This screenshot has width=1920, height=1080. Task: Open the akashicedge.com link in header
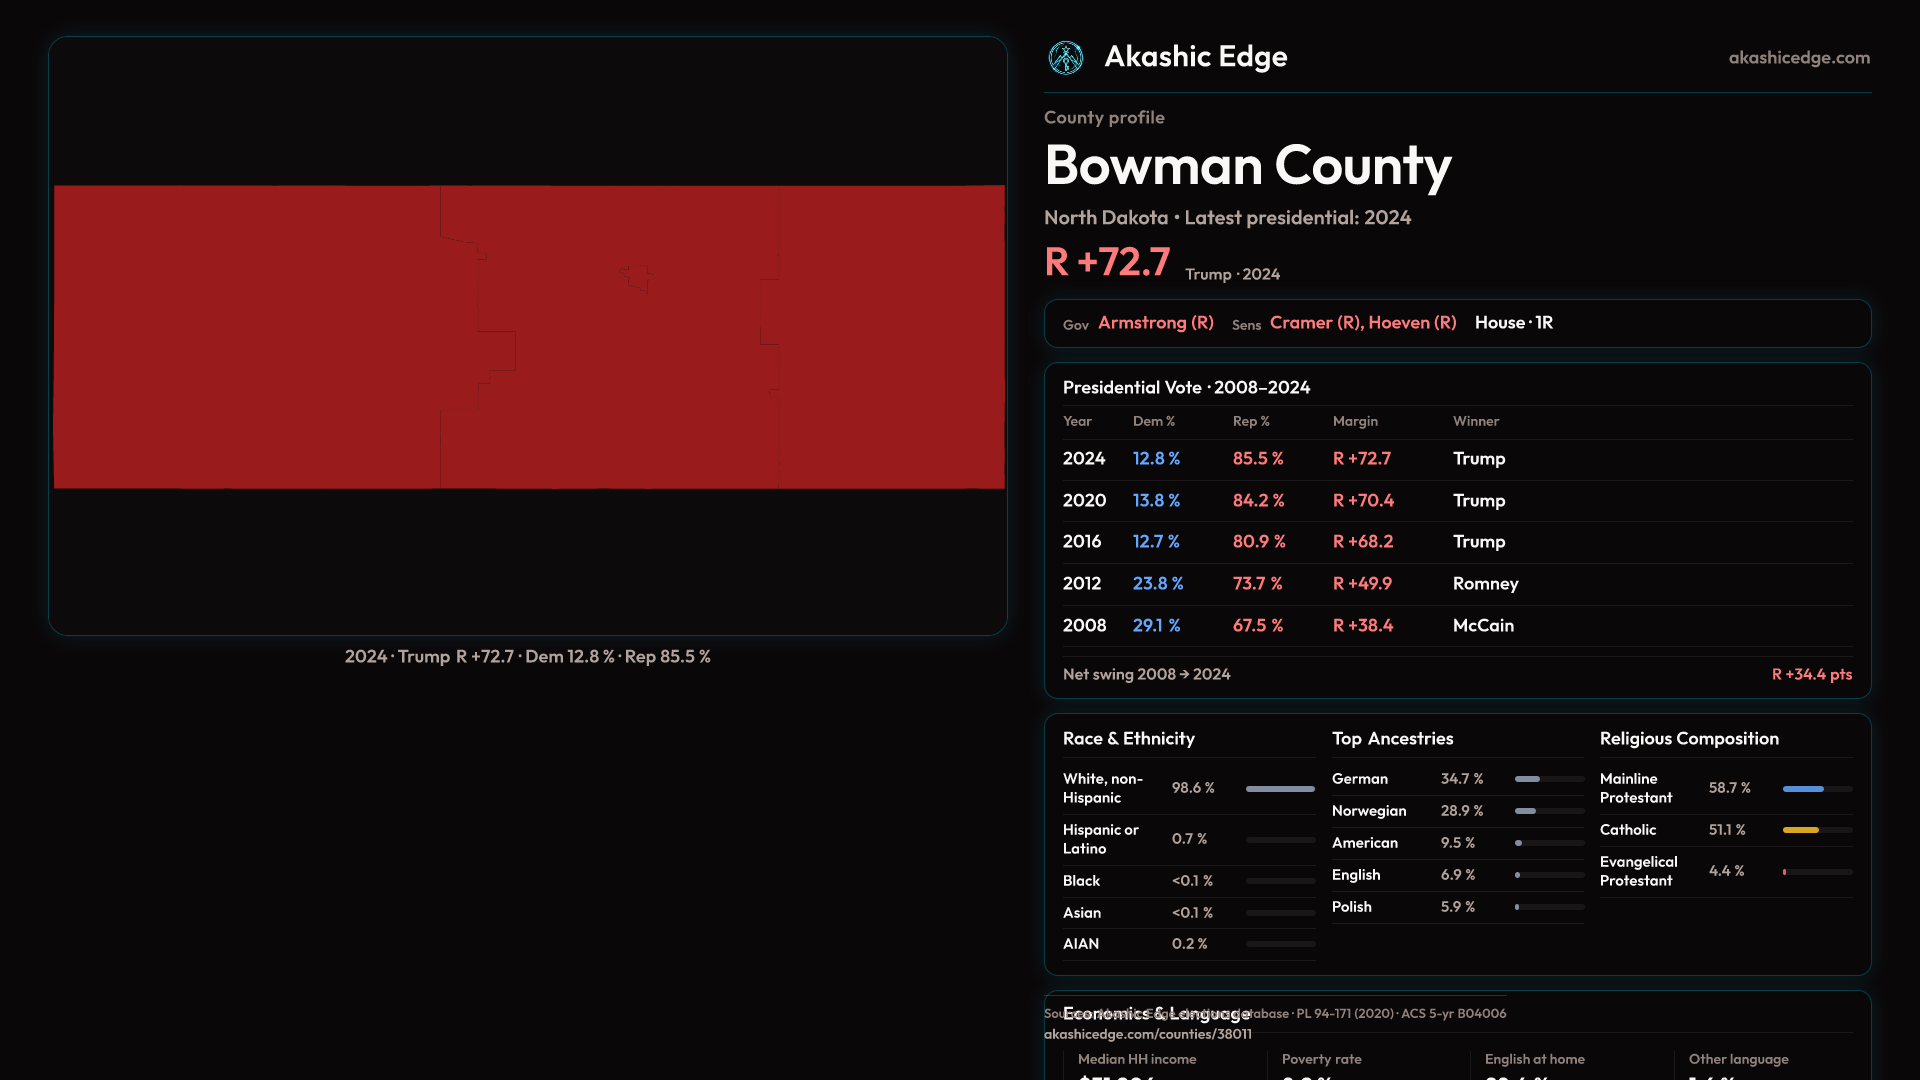[1799, 58]
